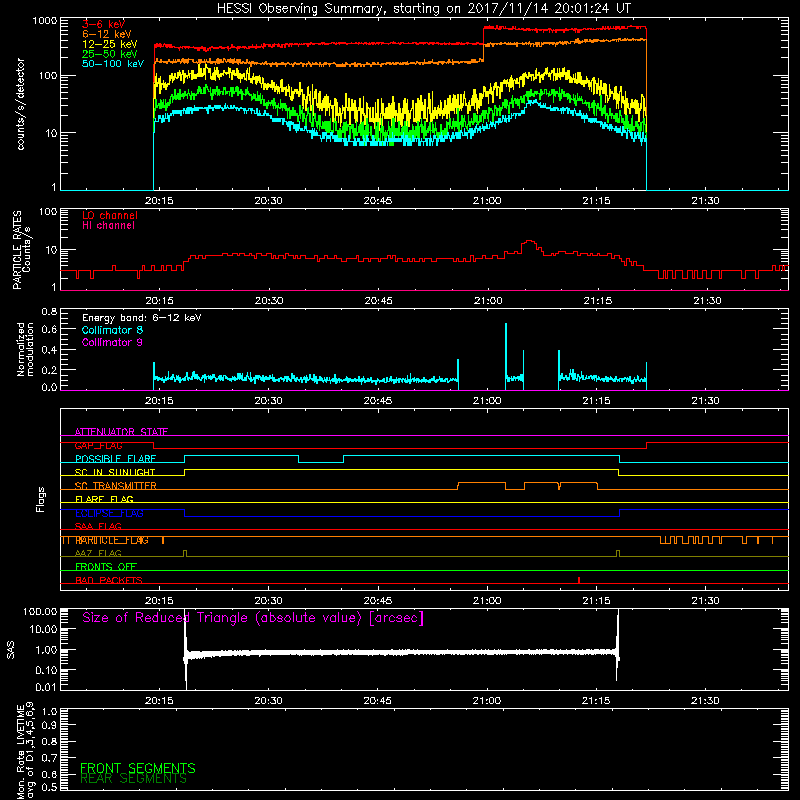Viewport: 800px width, 800px height.
Task: Select the PARTICLE_FLAG label
Action: [x=112, y=540]
